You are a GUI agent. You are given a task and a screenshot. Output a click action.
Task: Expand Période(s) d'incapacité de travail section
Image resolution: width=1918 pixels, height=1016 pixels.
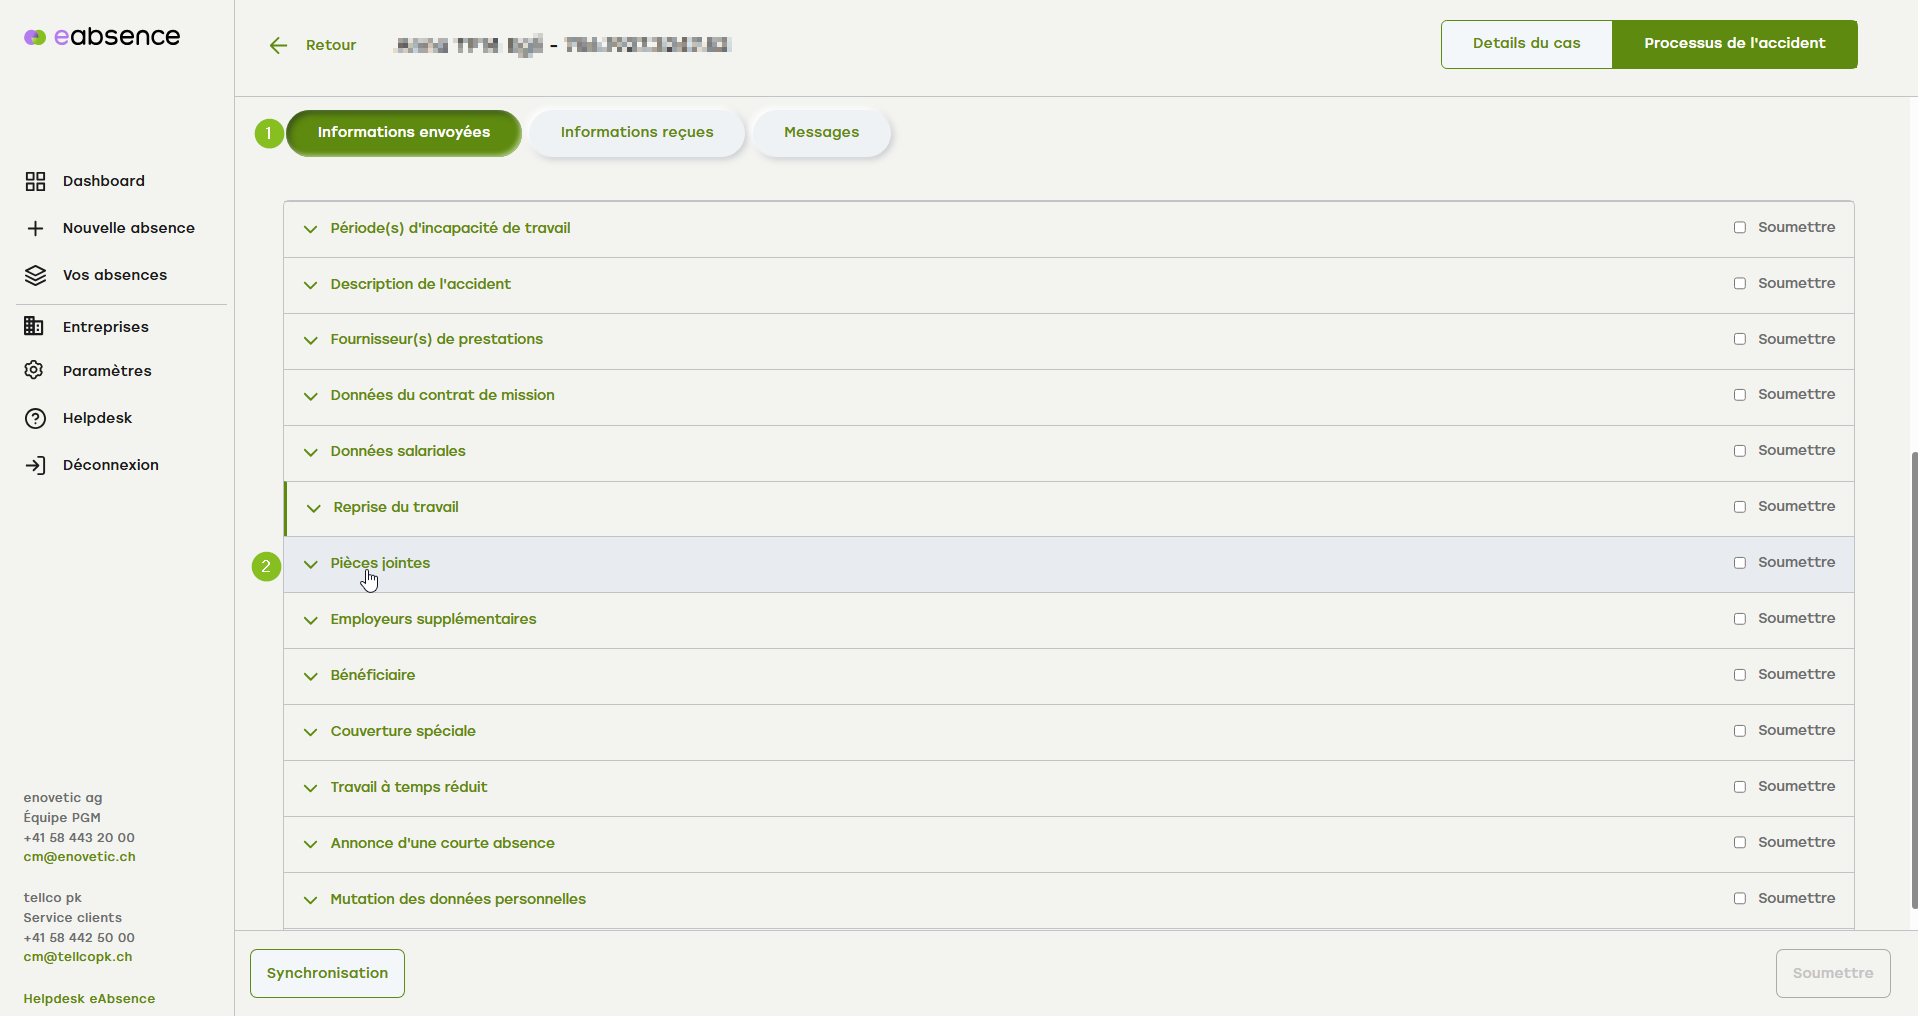(x=310, y=229)
